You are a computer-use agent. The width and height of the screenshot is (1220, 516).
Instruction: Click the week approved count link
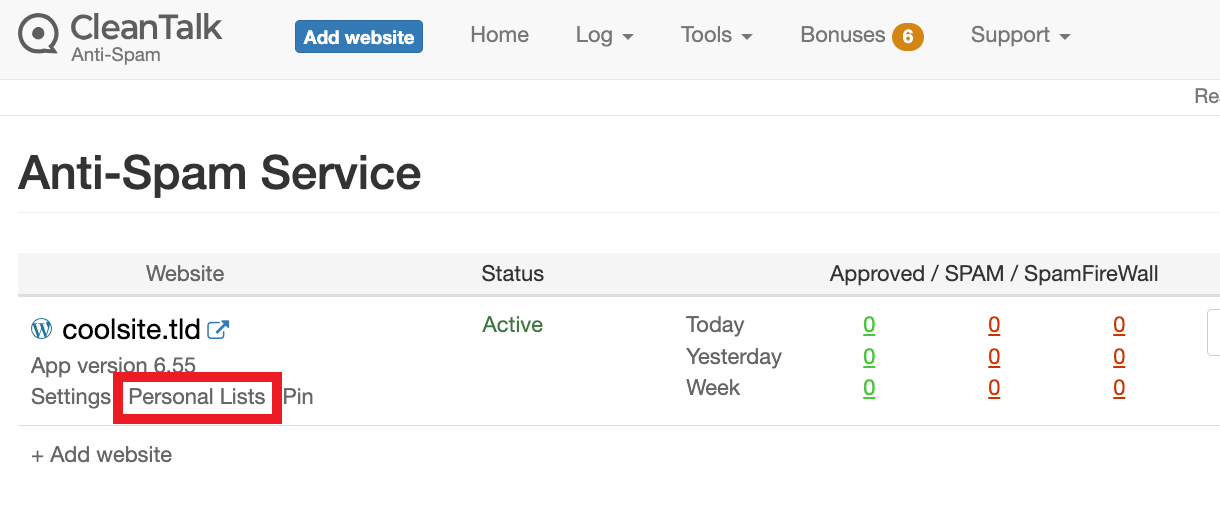tap(869, 388)
